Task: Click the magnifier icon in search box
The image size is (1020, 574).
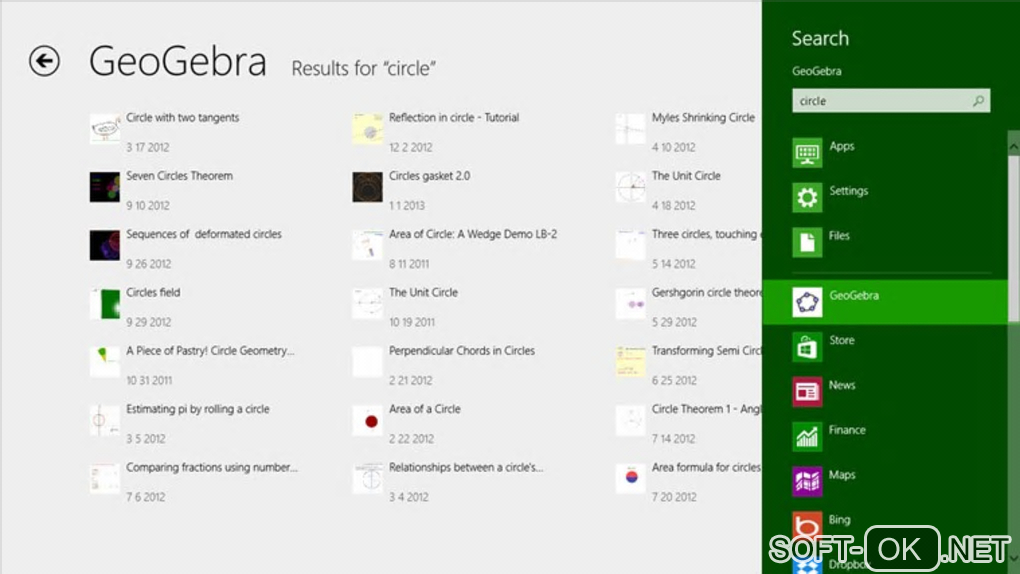Action: coord(978,101)
